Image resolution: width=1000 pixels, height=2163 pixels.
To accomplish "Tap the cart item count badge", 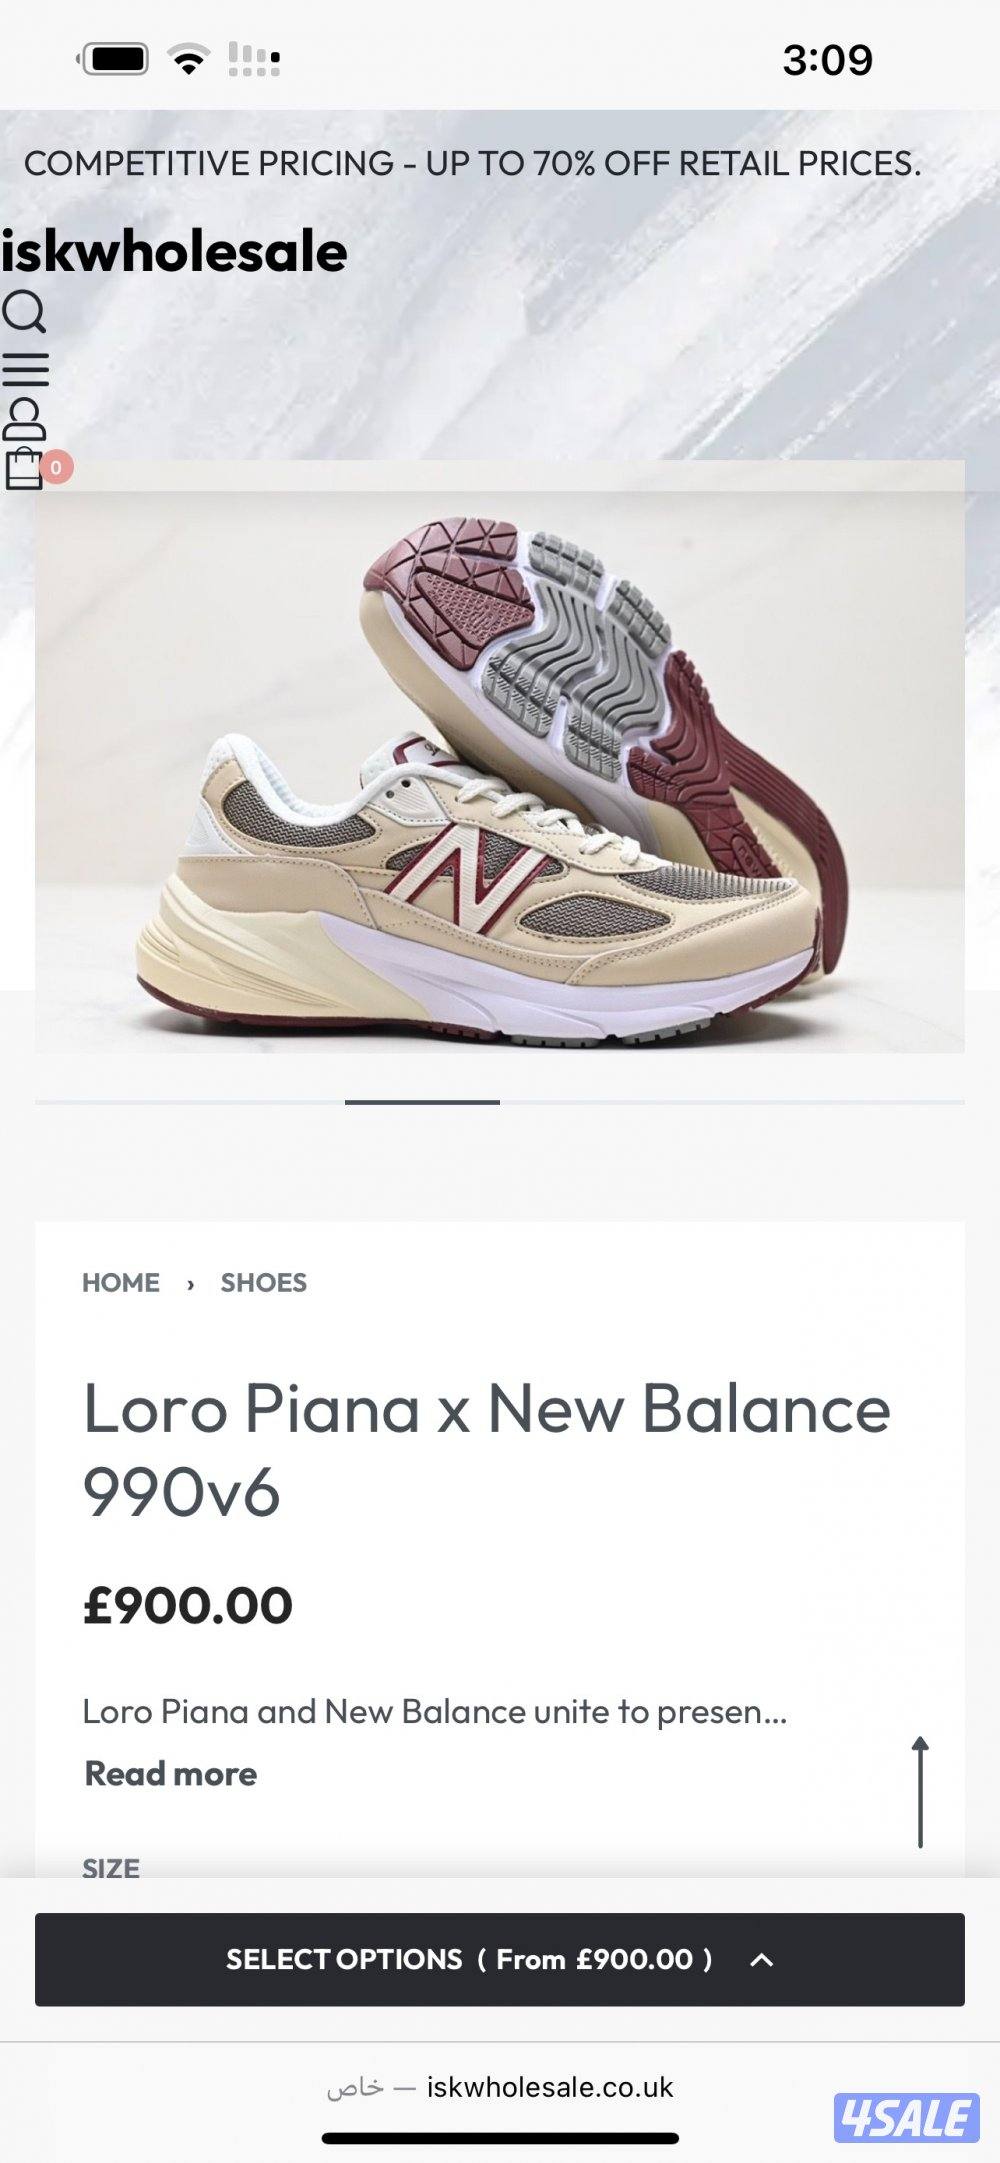I will [56, 467].
